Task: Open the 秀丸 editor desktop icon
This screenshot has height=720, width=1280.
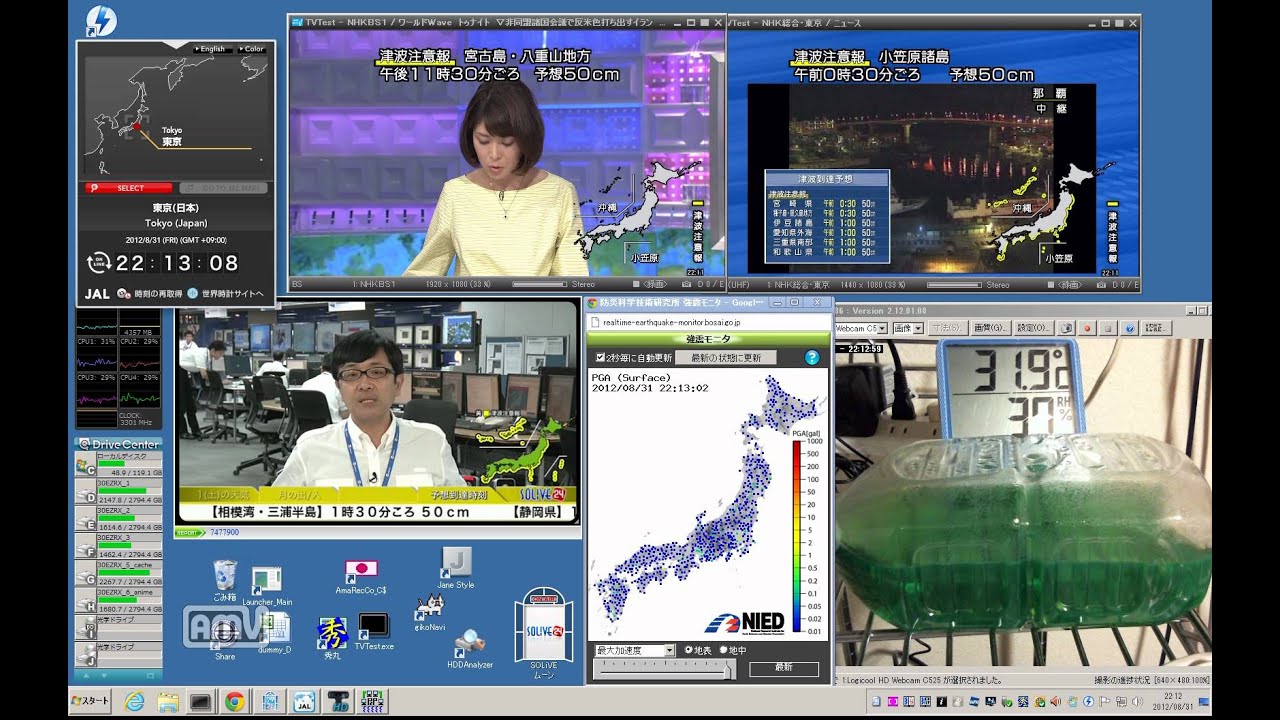Action: (x=332, y=640)
